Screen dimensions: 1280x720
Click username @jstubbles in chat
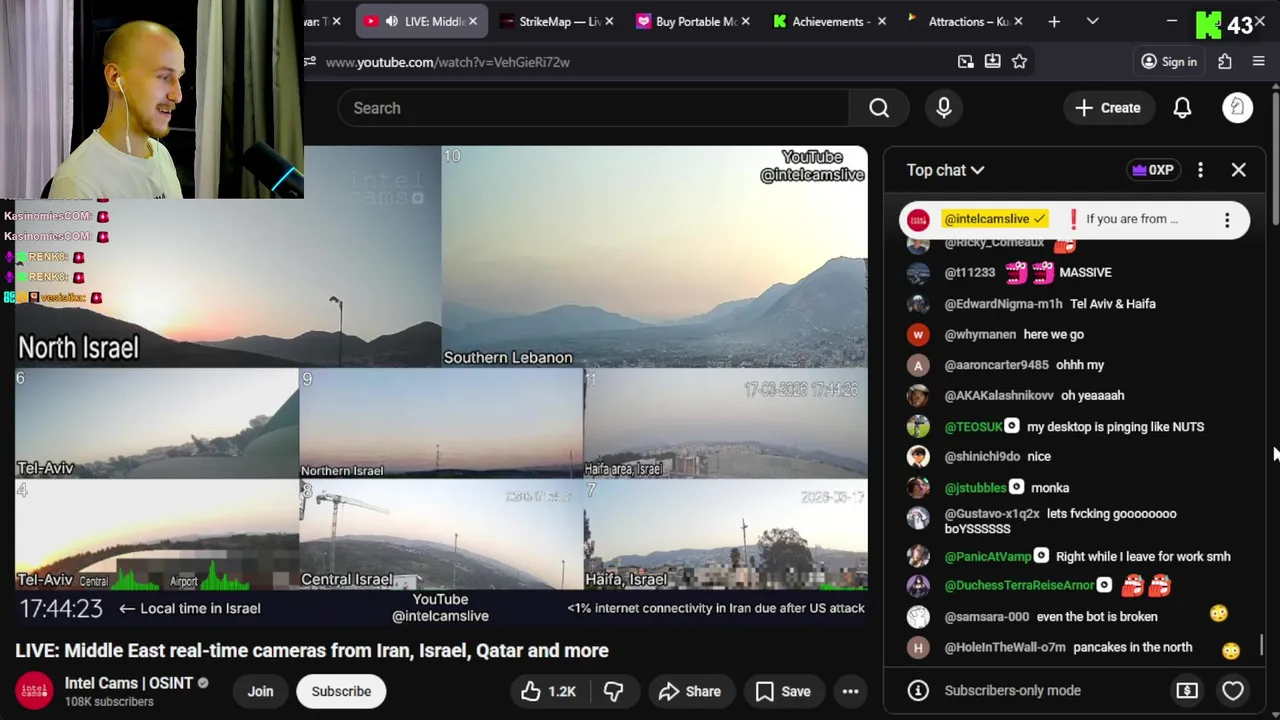pos(975,488)
